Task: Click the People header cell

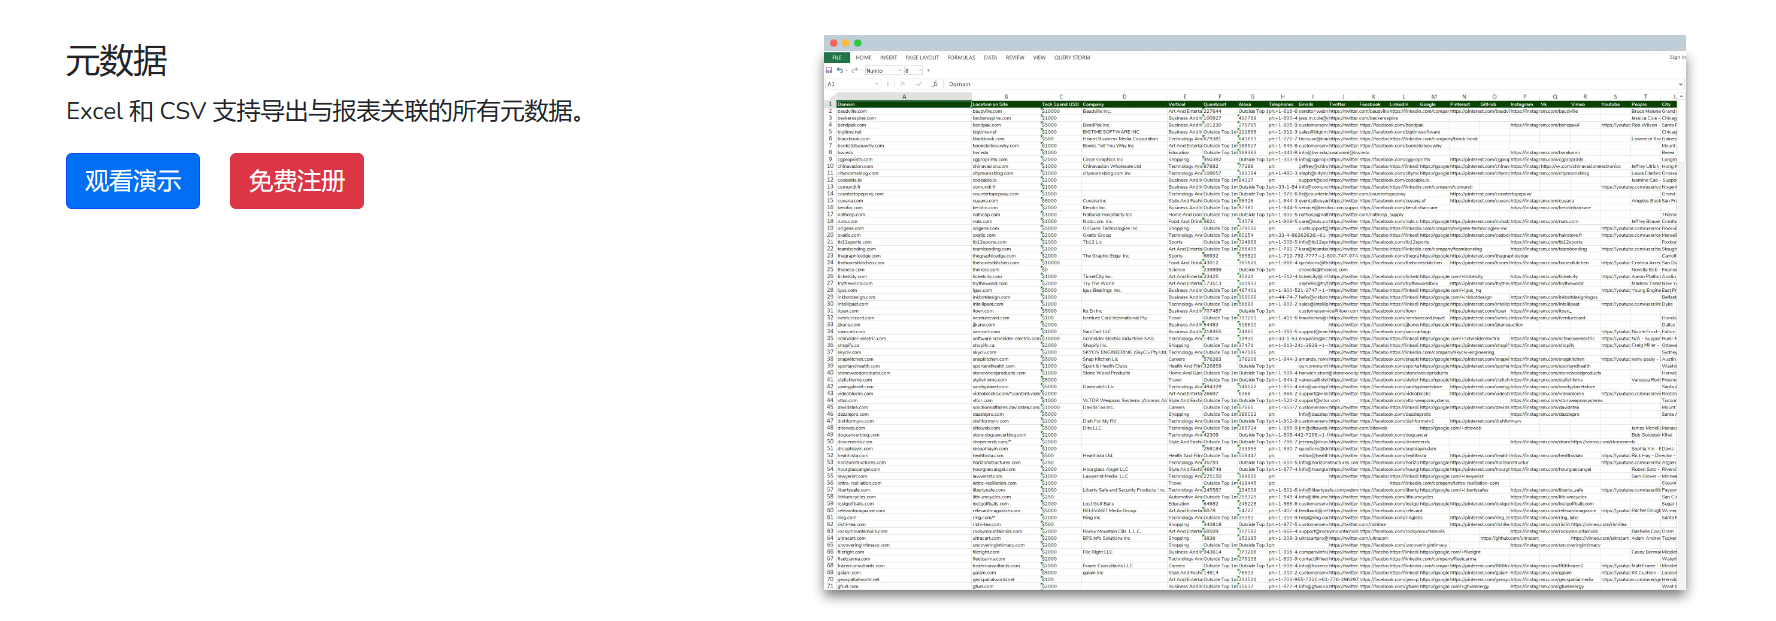Action: pyautogui.click(x=1645, y=104)
